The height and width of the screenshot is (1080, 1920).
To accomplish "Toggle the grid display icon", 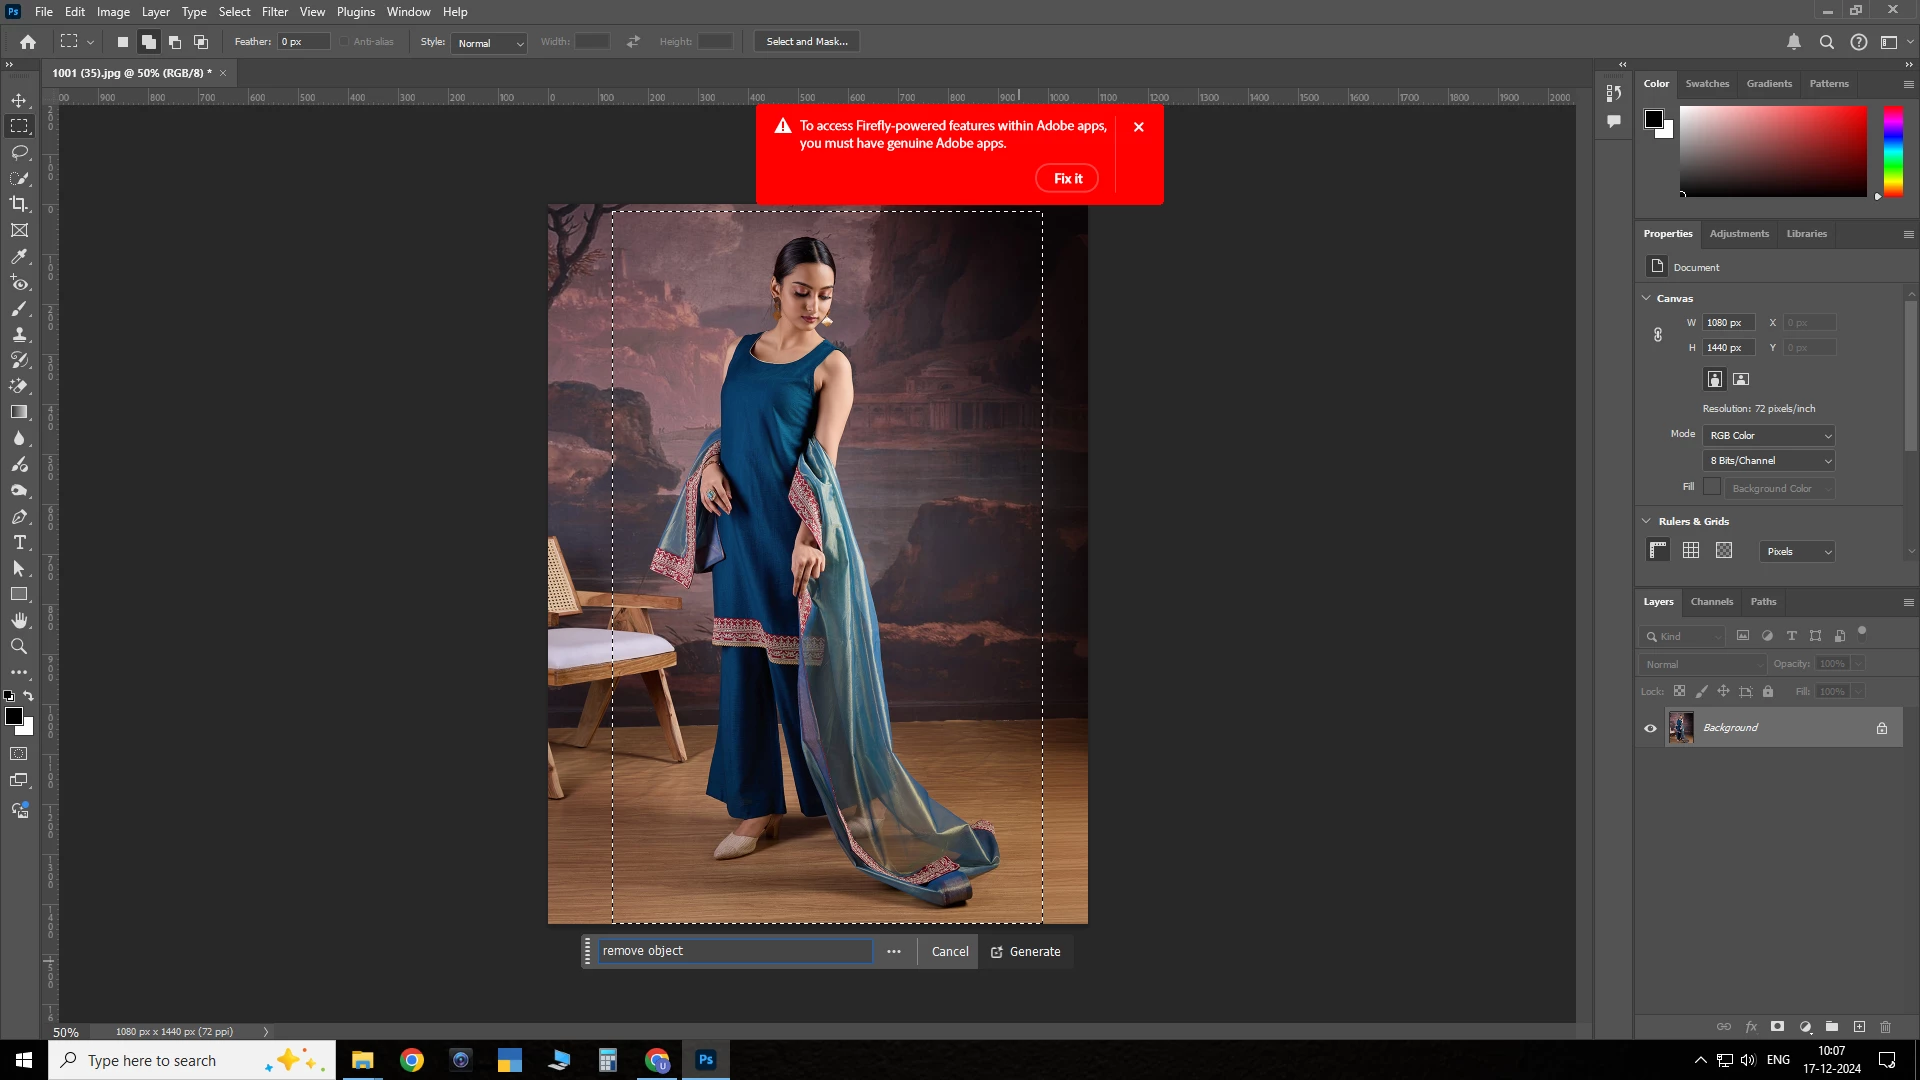I will coord(1691,550).
